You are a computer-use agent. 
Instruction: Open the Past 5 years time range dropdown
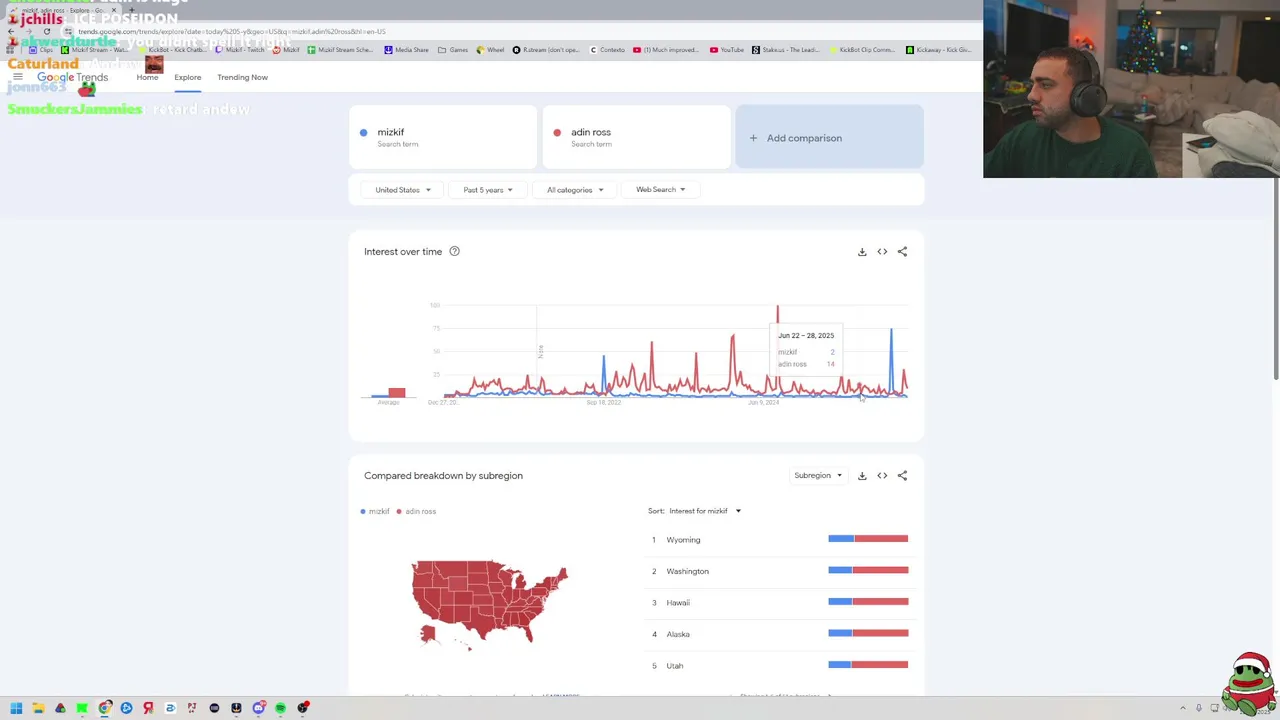487,190
